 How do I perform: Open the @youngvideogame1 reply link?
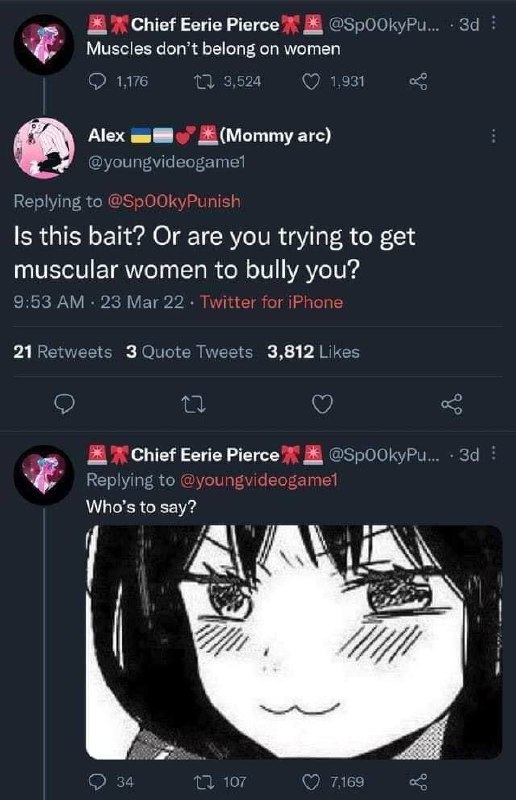coord(257,480)
